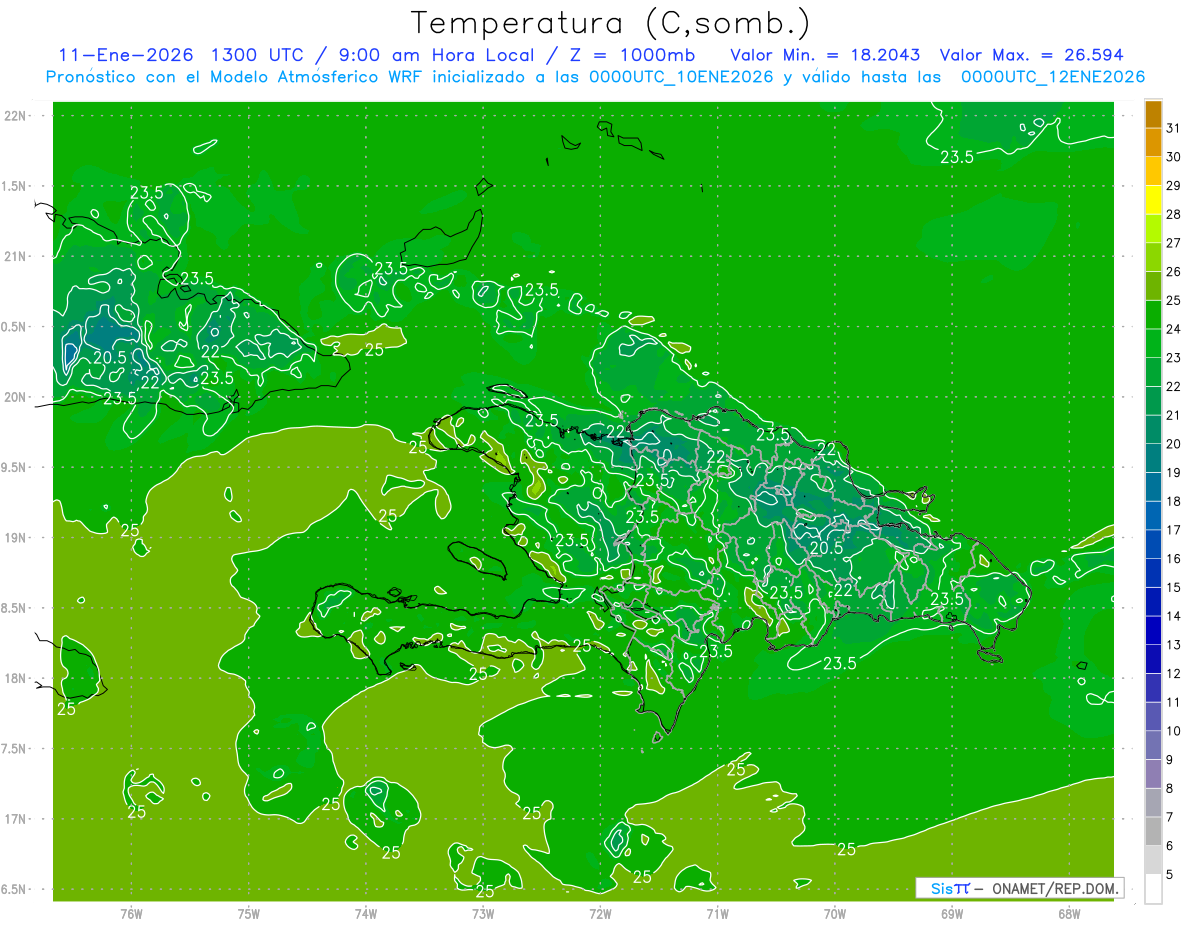Click the '71W' longitude axis label
This screenshot has height=927, width=1200.
717,913
